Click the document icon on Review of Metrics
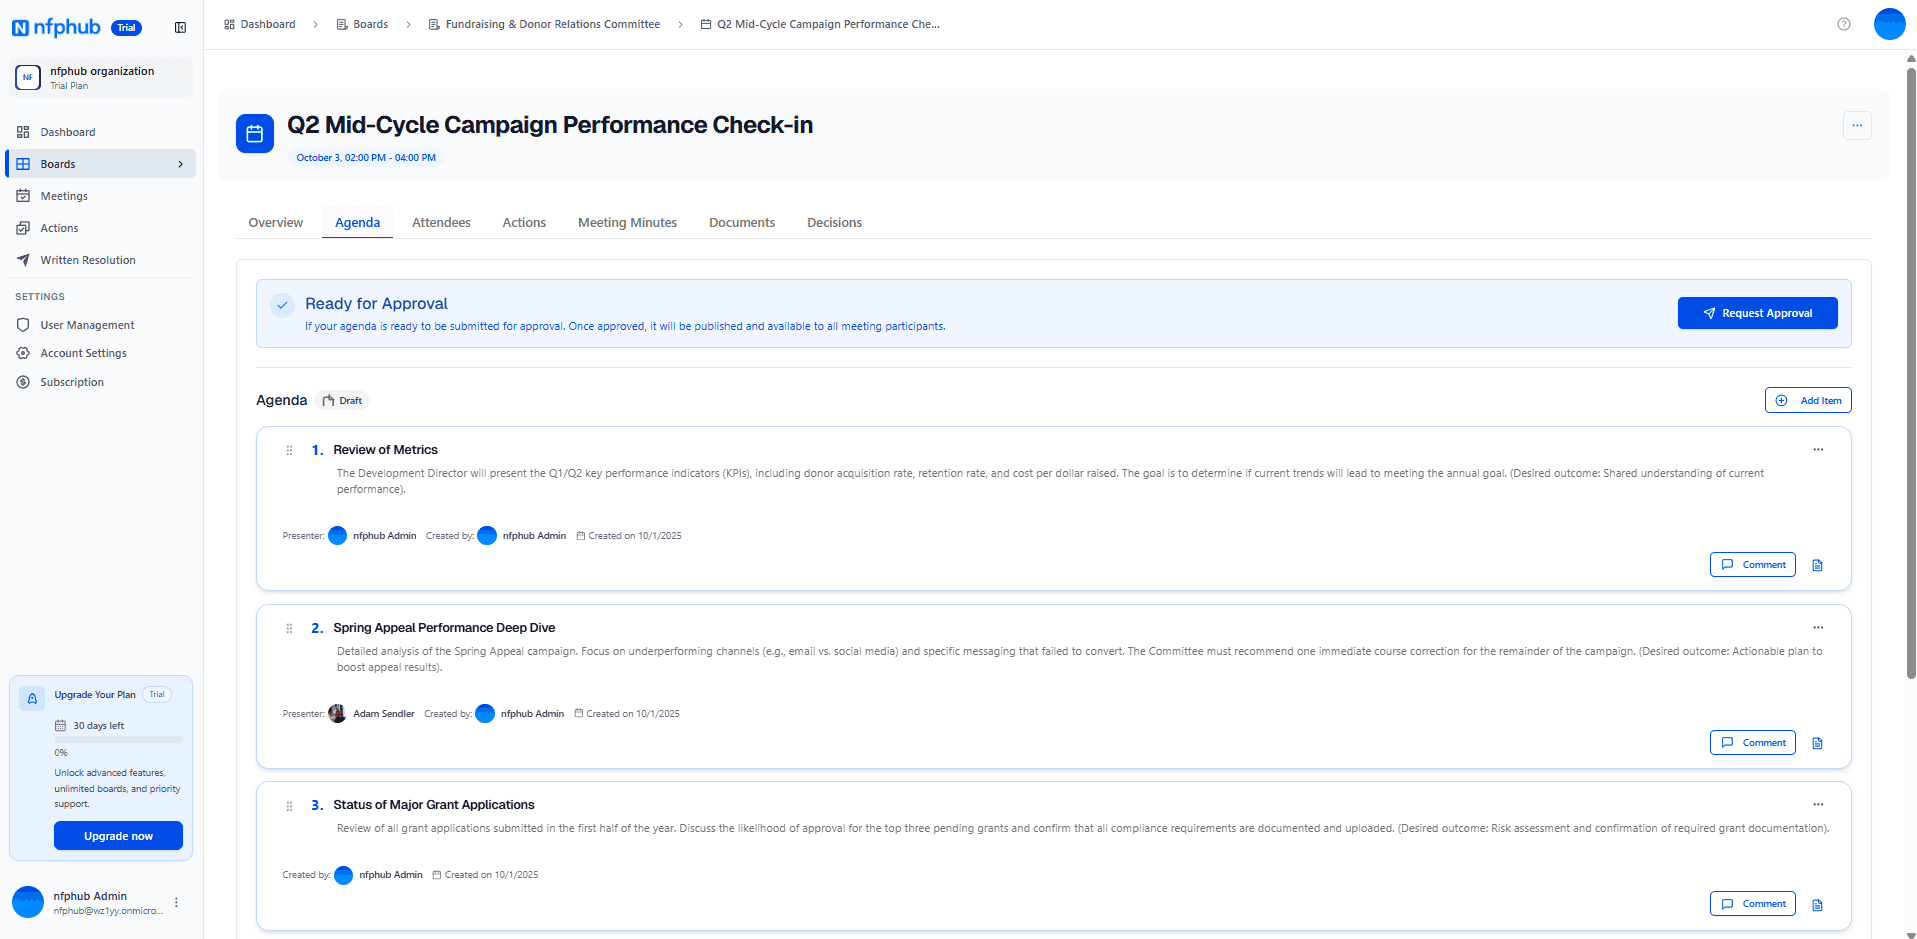1917x939 pixels. point(1817,565)
